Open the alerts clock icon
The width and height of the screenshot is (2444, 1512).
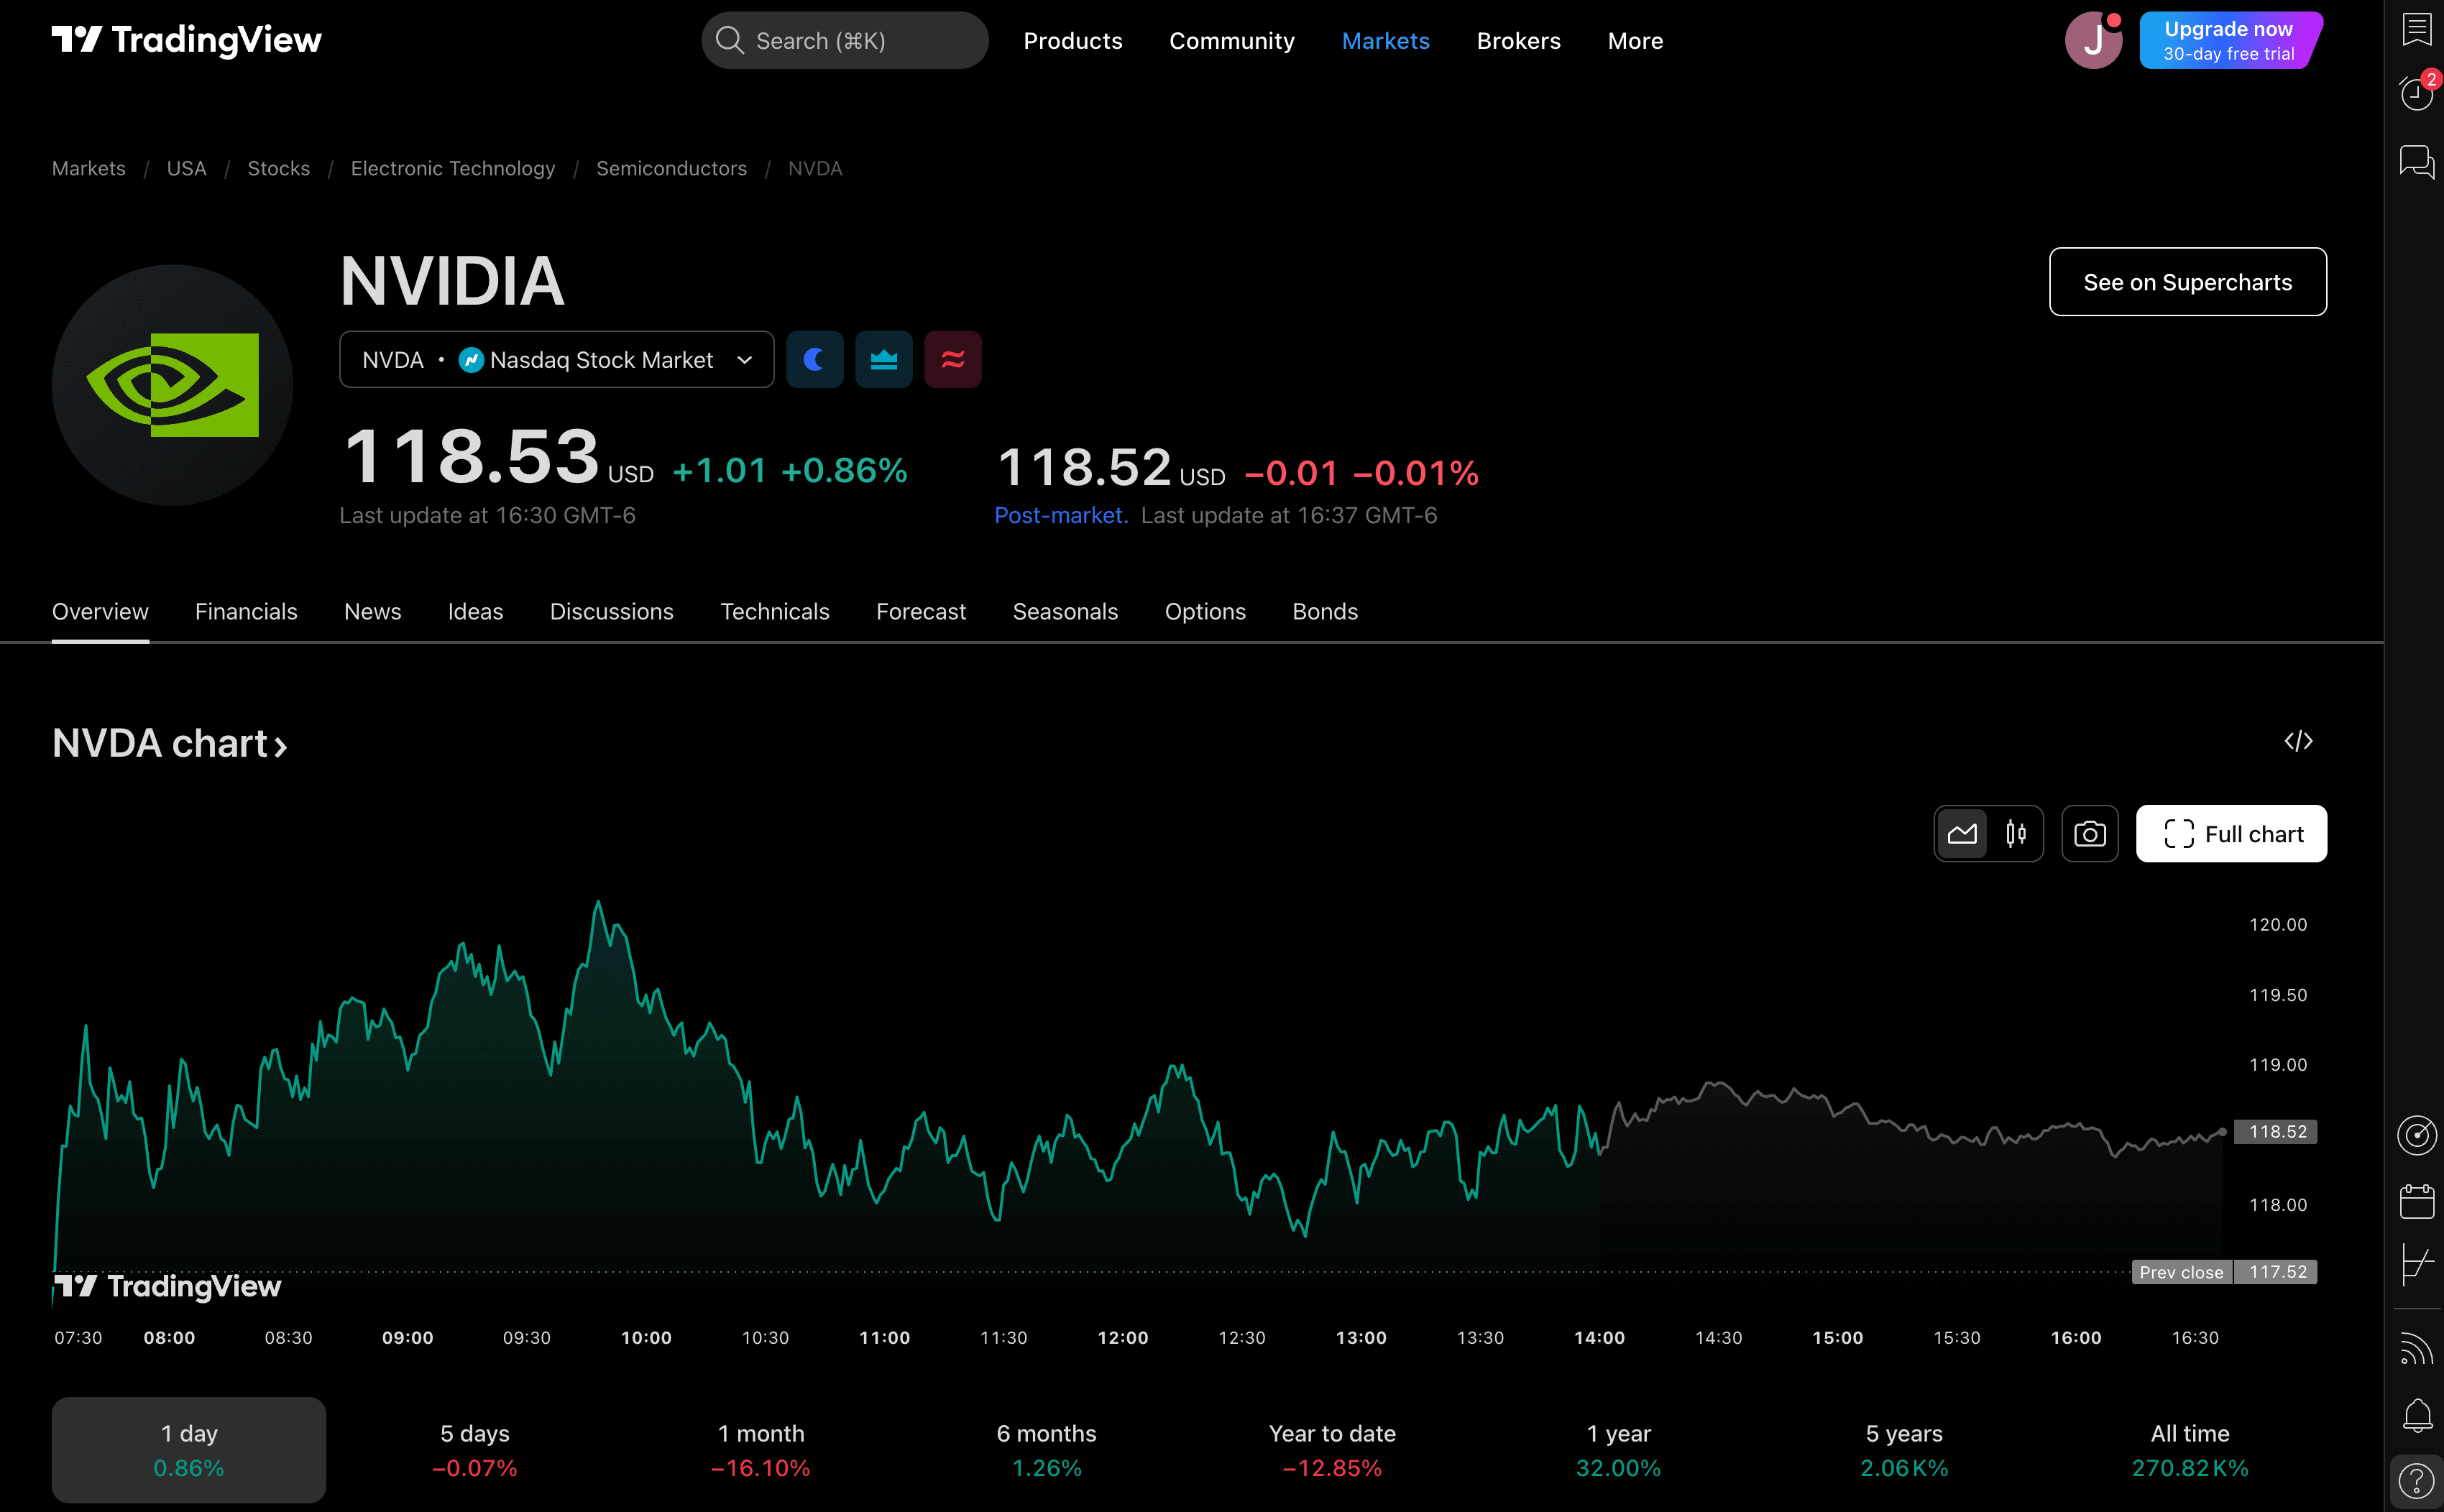pyautogui.click(x=2416, y=94)
